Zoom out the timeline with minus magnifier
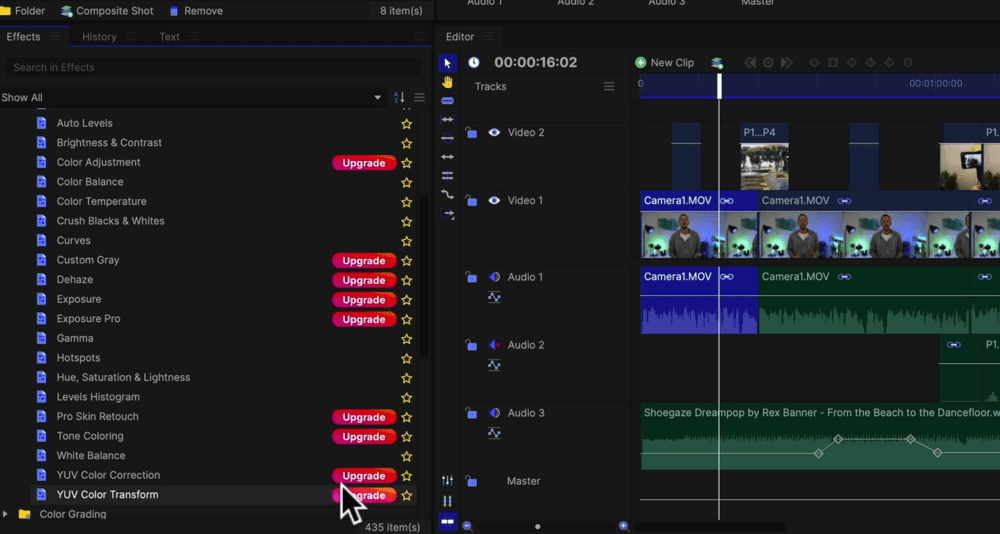The image size is (1000, 534). point(467,526)
